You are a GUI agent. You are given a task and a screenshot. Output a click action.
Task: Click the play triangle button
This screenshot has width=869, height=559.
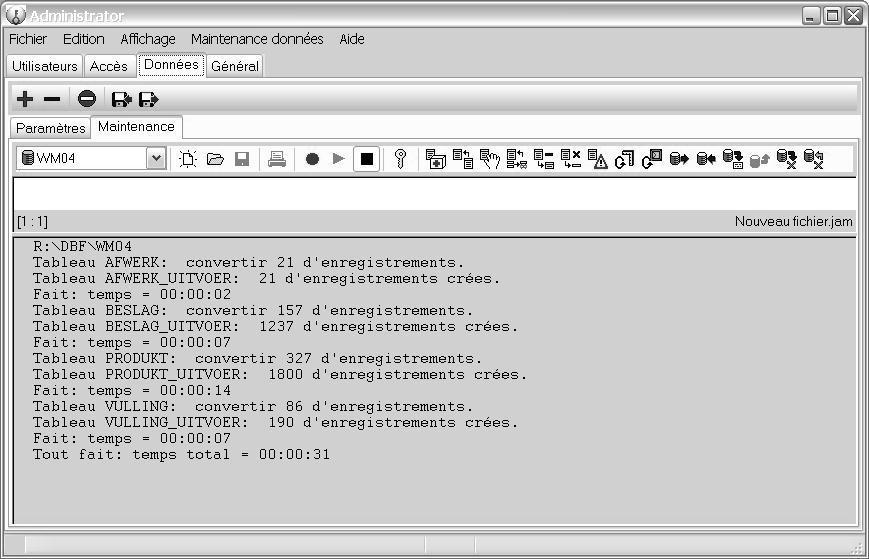pyautogui.click(x=339, y=159)
